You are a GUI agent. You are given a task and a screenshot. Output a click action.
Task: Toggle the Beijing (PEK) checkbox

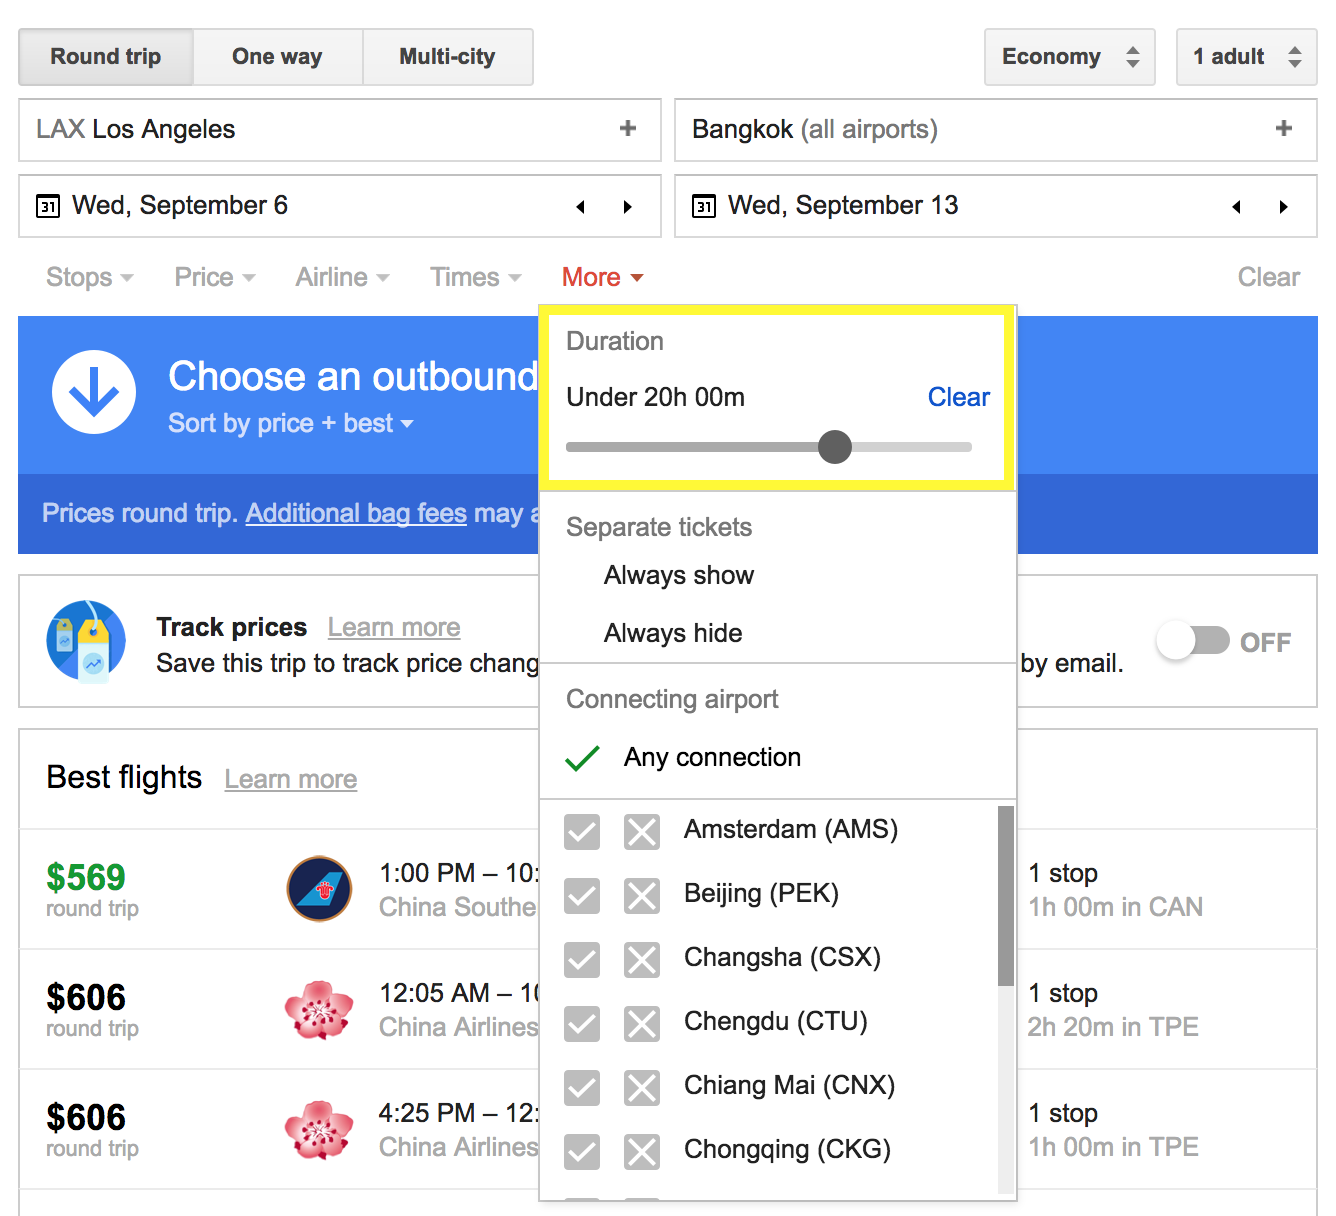[582, 895]
